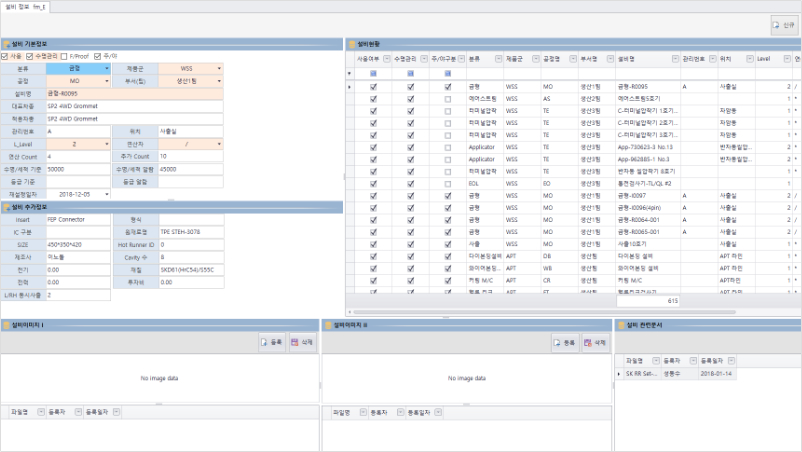The height and width of the screenshot is (452, 802).
Task: Open 등록일자 filter in 설비 관련문서 list
Action: point(731,361)
